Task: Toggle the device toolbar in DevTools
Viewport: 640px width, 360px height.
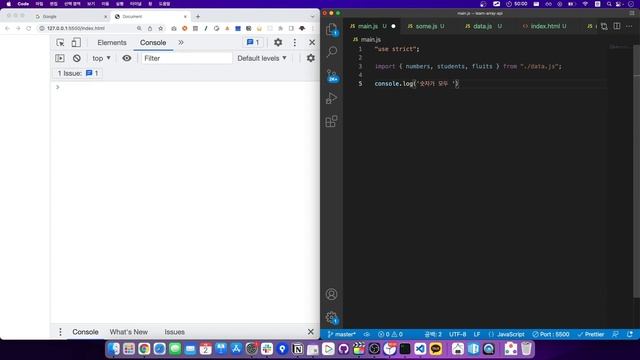Action: pyautogui.click(x=76, y=42)
